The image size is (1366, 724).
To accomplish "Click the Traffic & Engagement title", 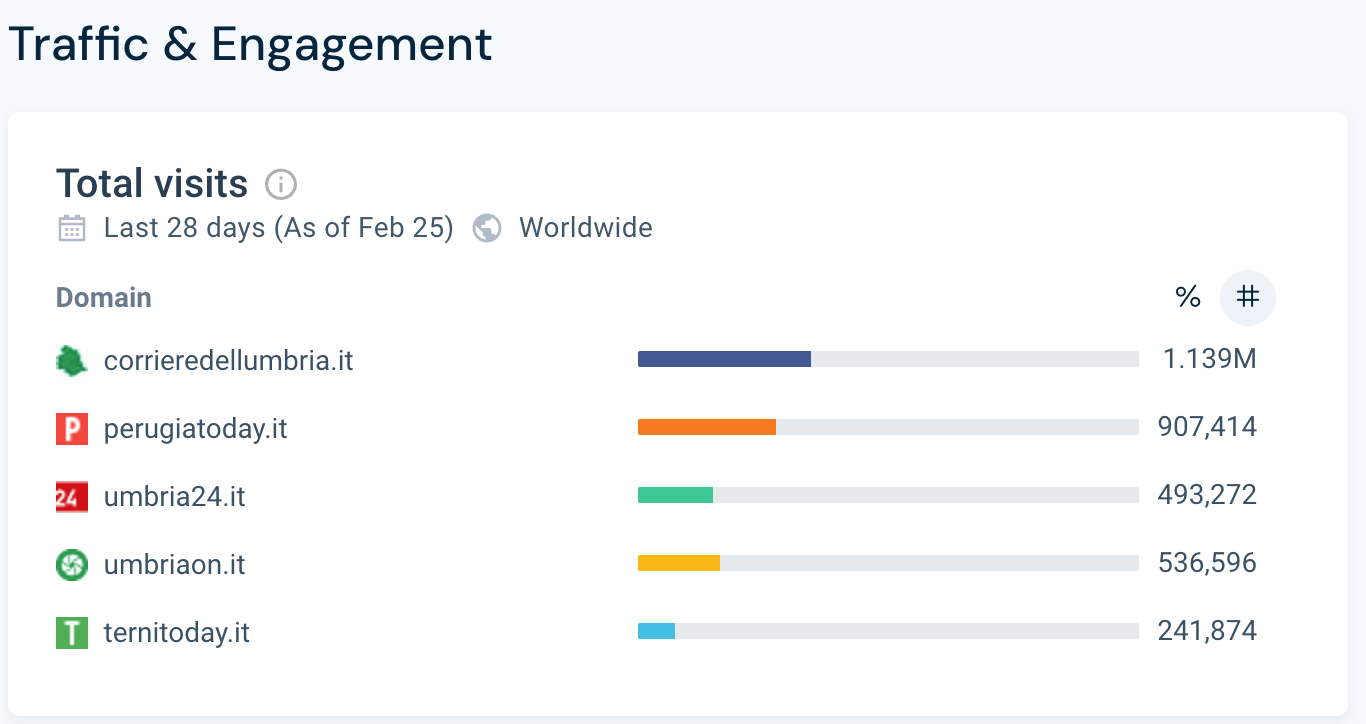I will (x=250, y=44).
